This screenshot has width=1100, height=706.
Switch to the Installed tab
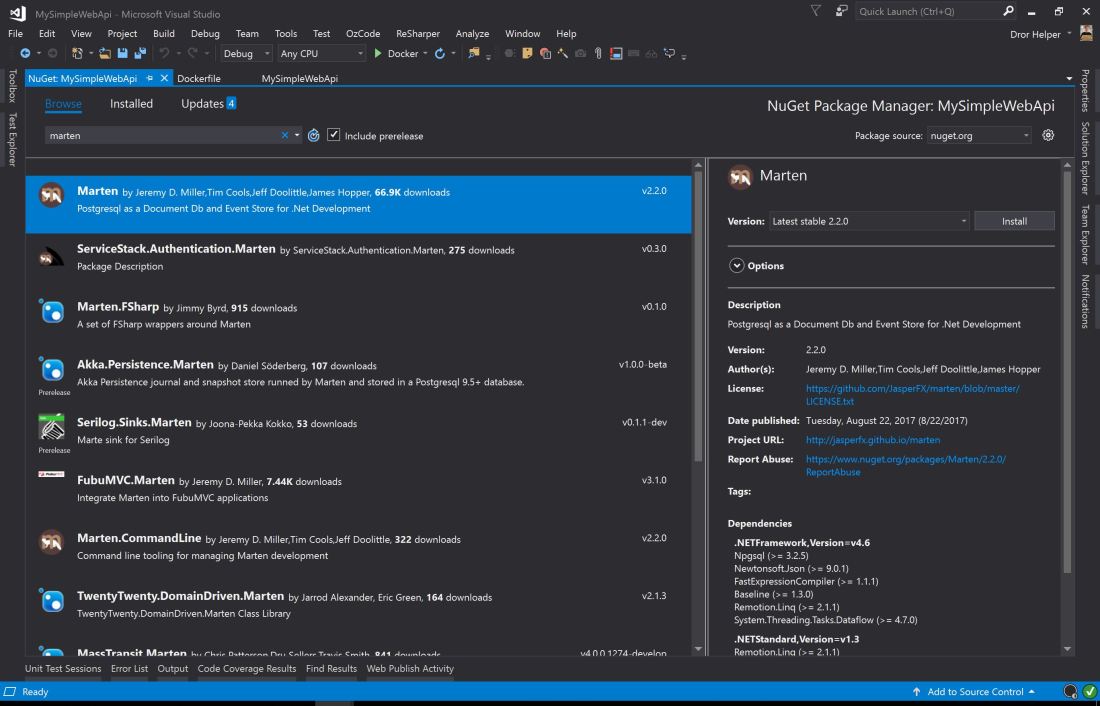tap(131, 104)
